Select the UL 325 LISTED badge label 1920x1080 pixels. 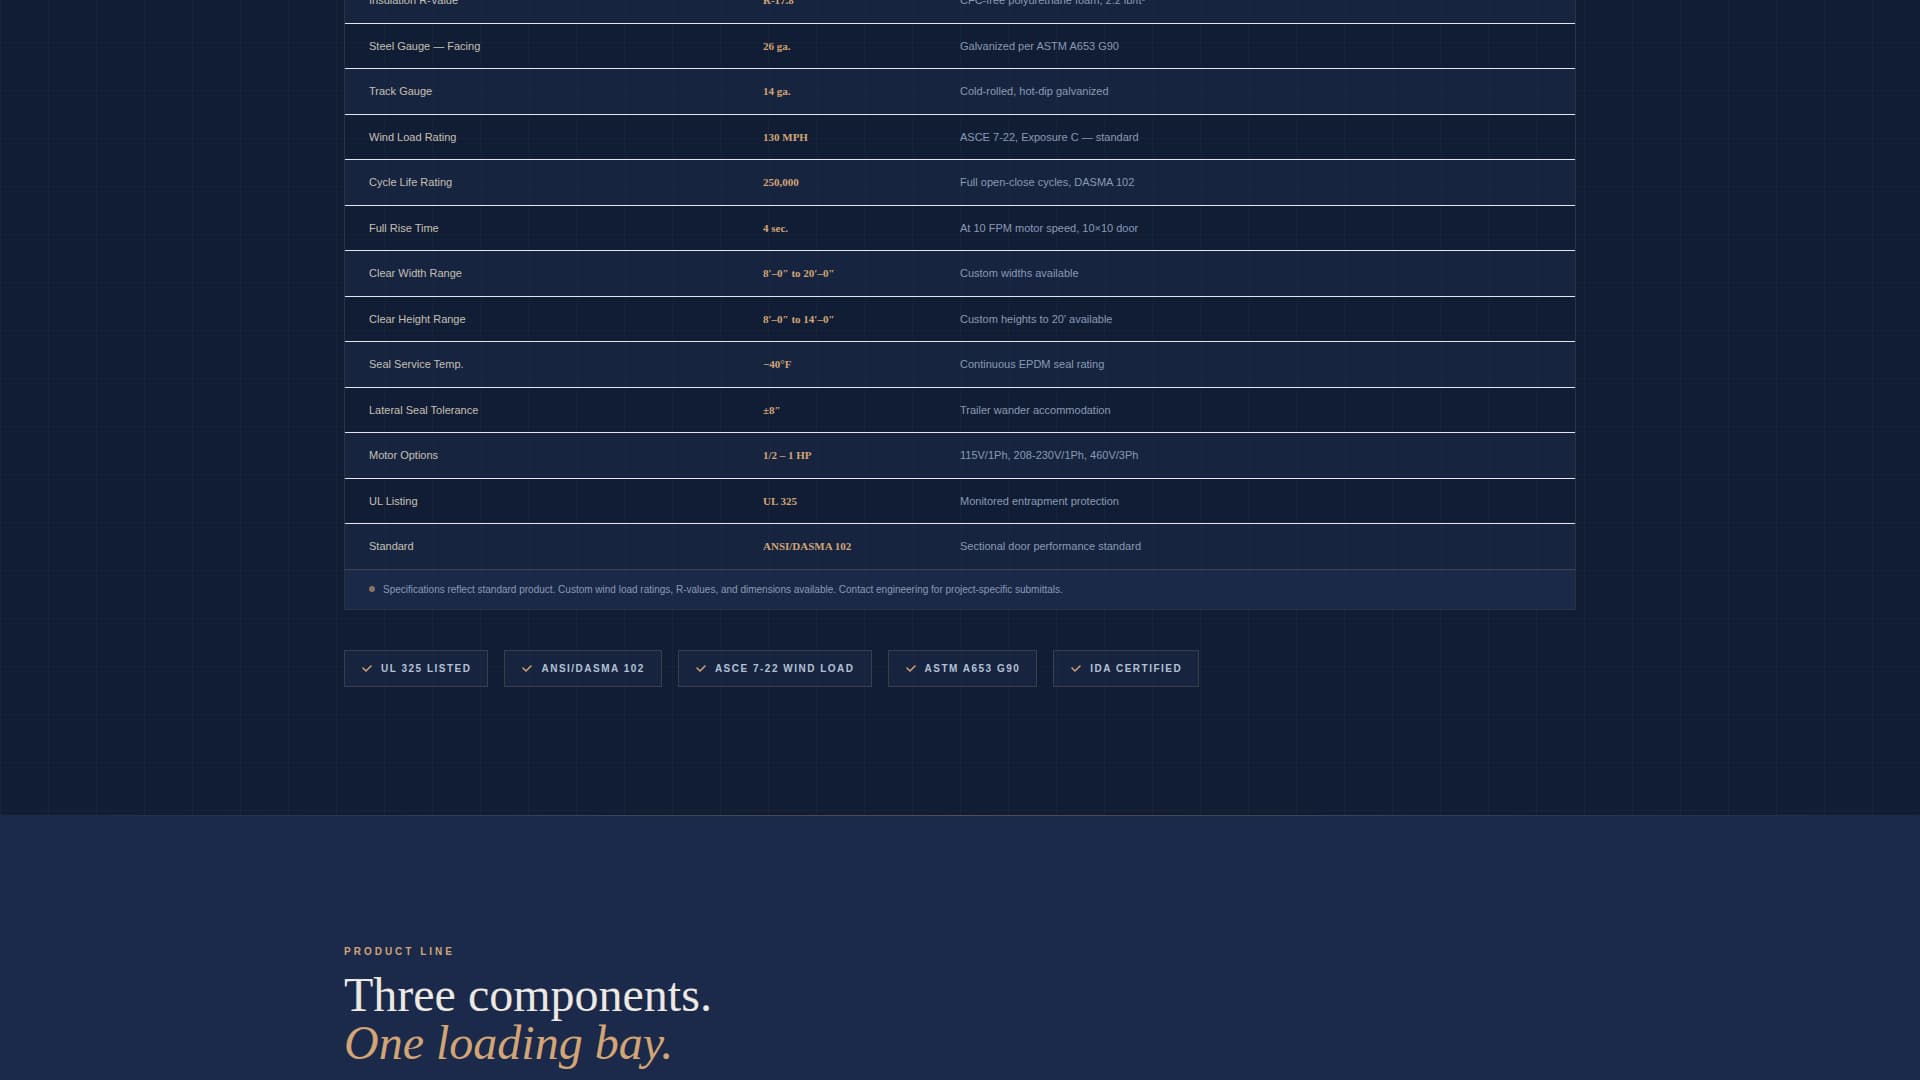pyautogui.click(x=425, y=669)
